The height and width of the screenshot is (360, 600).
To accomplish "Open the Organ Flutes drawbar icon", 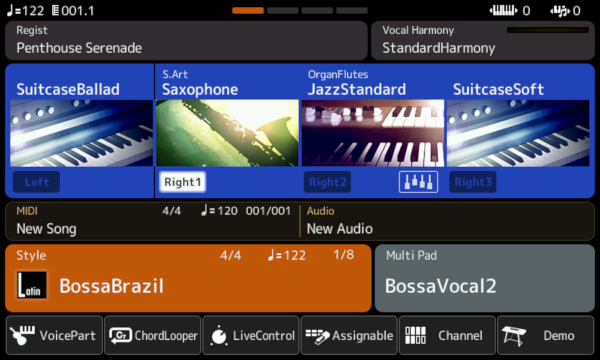I will tap(418, 182).
